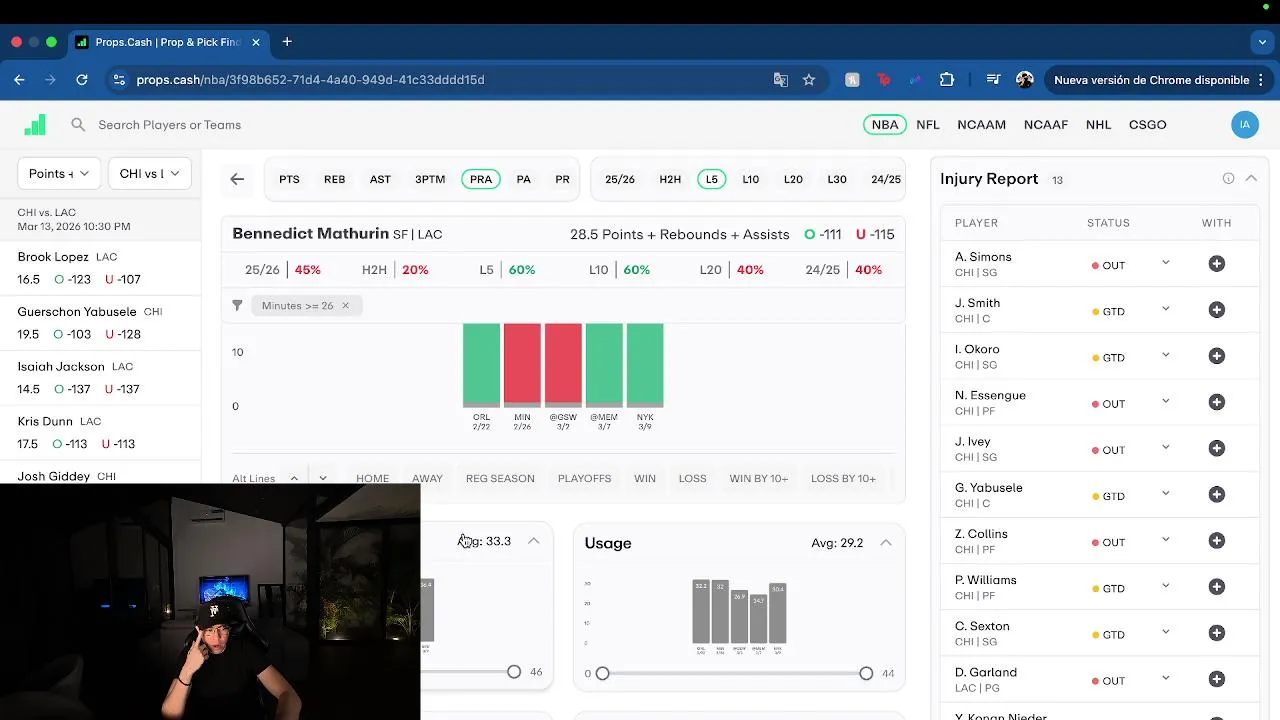
Task: Filter by WIN BY 10+ games
Action: [x=759, y=478]
